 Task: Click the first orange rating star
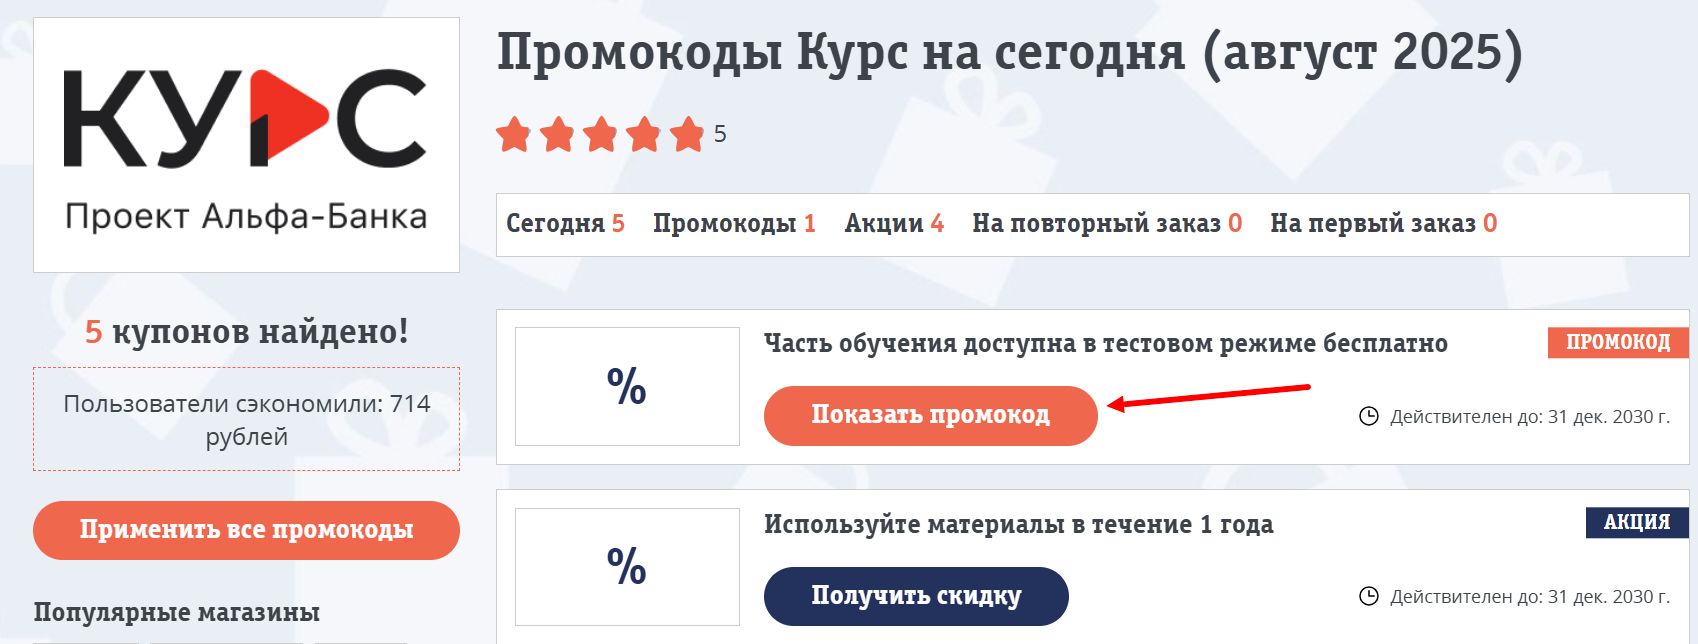pos(515,132)
